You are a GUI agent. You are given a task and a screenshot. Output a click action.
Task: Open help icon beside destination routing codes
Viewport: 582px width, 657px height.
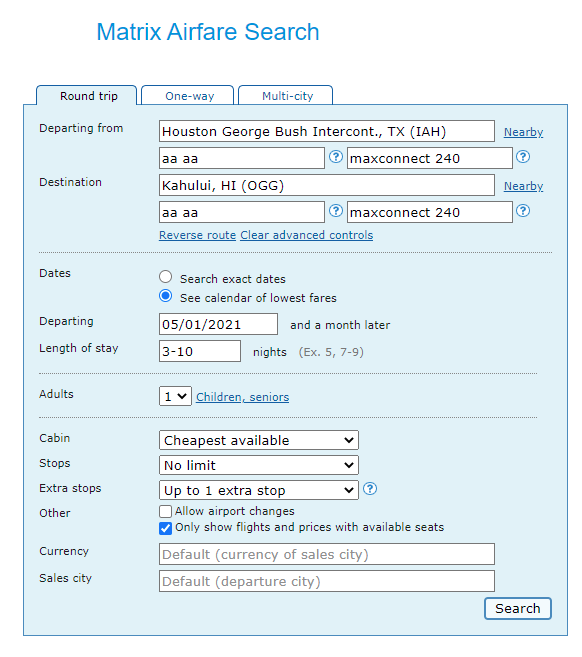click(335, 210)
